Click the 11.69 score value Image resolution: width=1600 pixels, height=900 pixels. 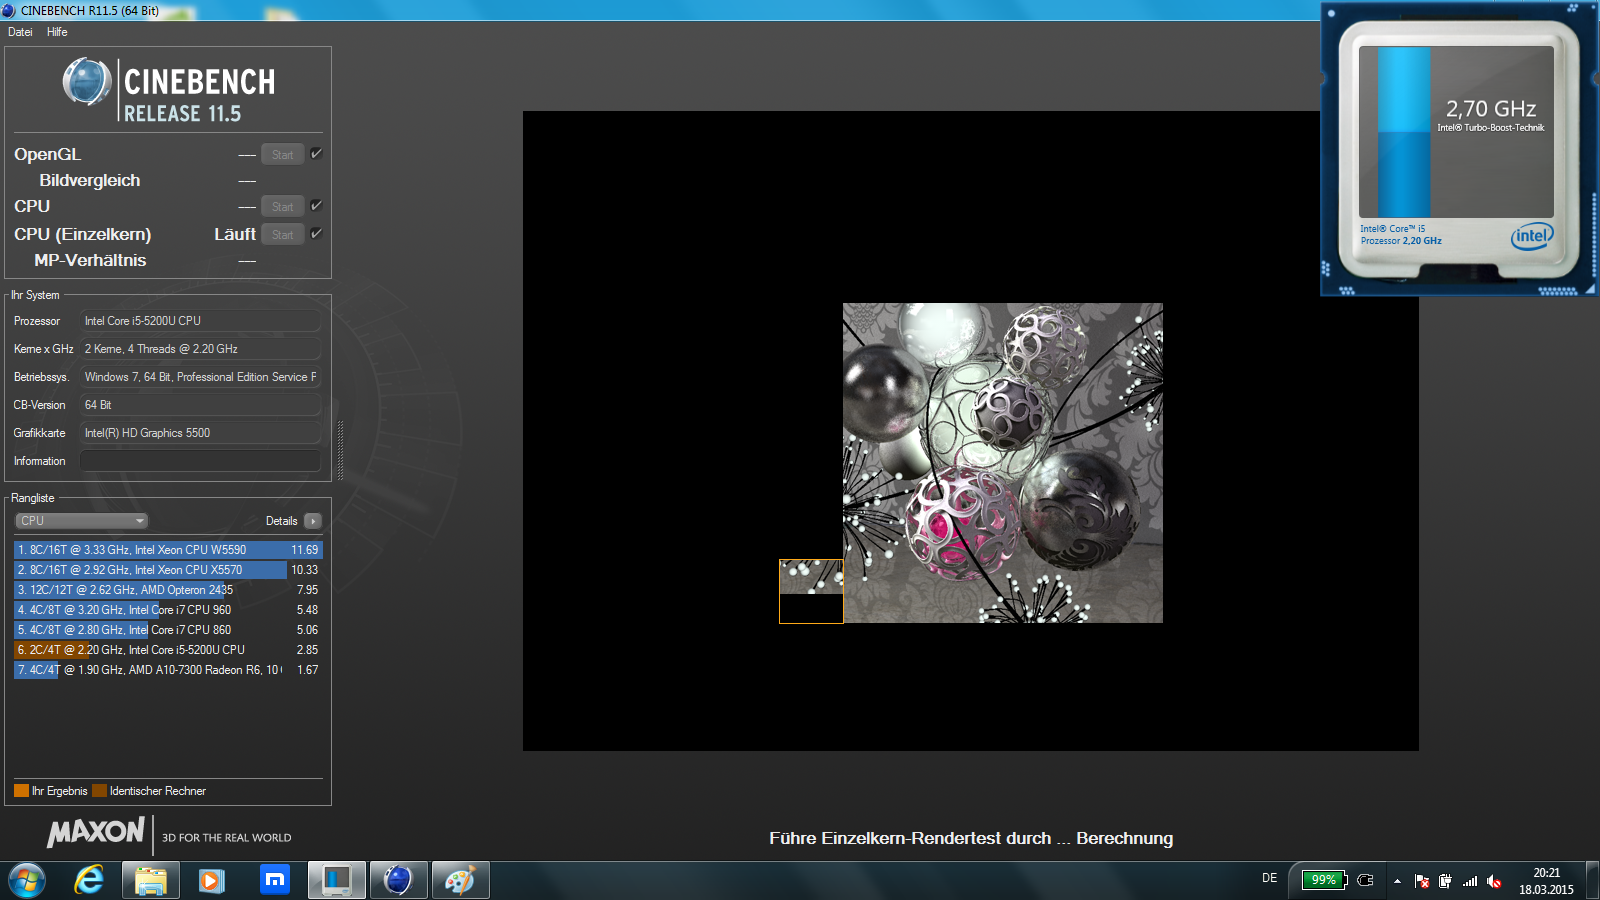point(305,550)
